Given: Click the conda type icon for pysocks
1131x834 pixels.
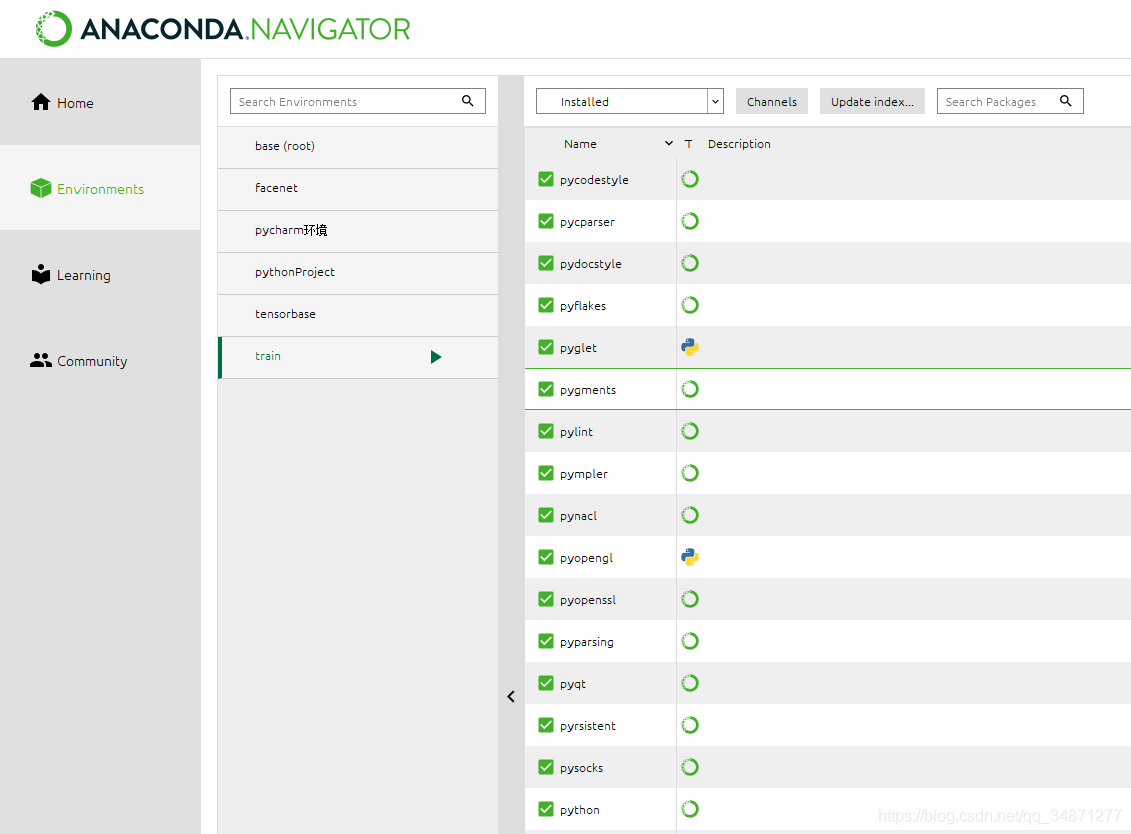Looking at the screenshot, I should click(690, 766).
